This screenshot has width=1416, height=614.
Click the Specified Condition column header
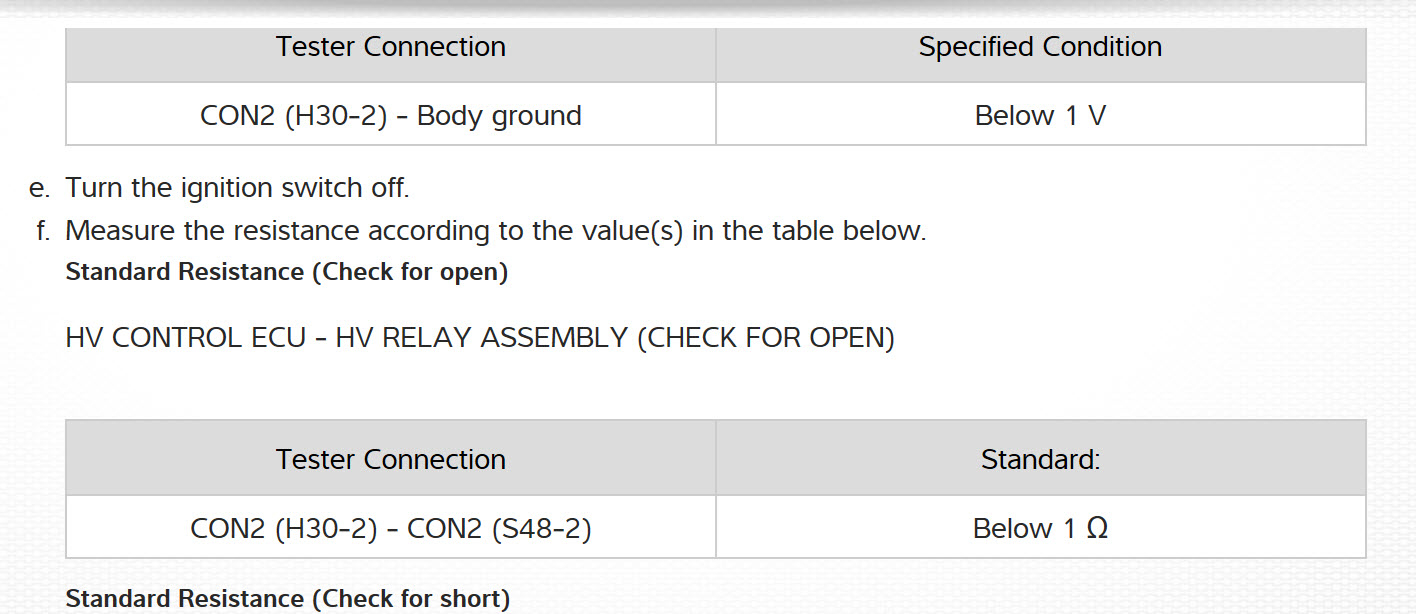pyautogui.click(x=1040, y=47)
